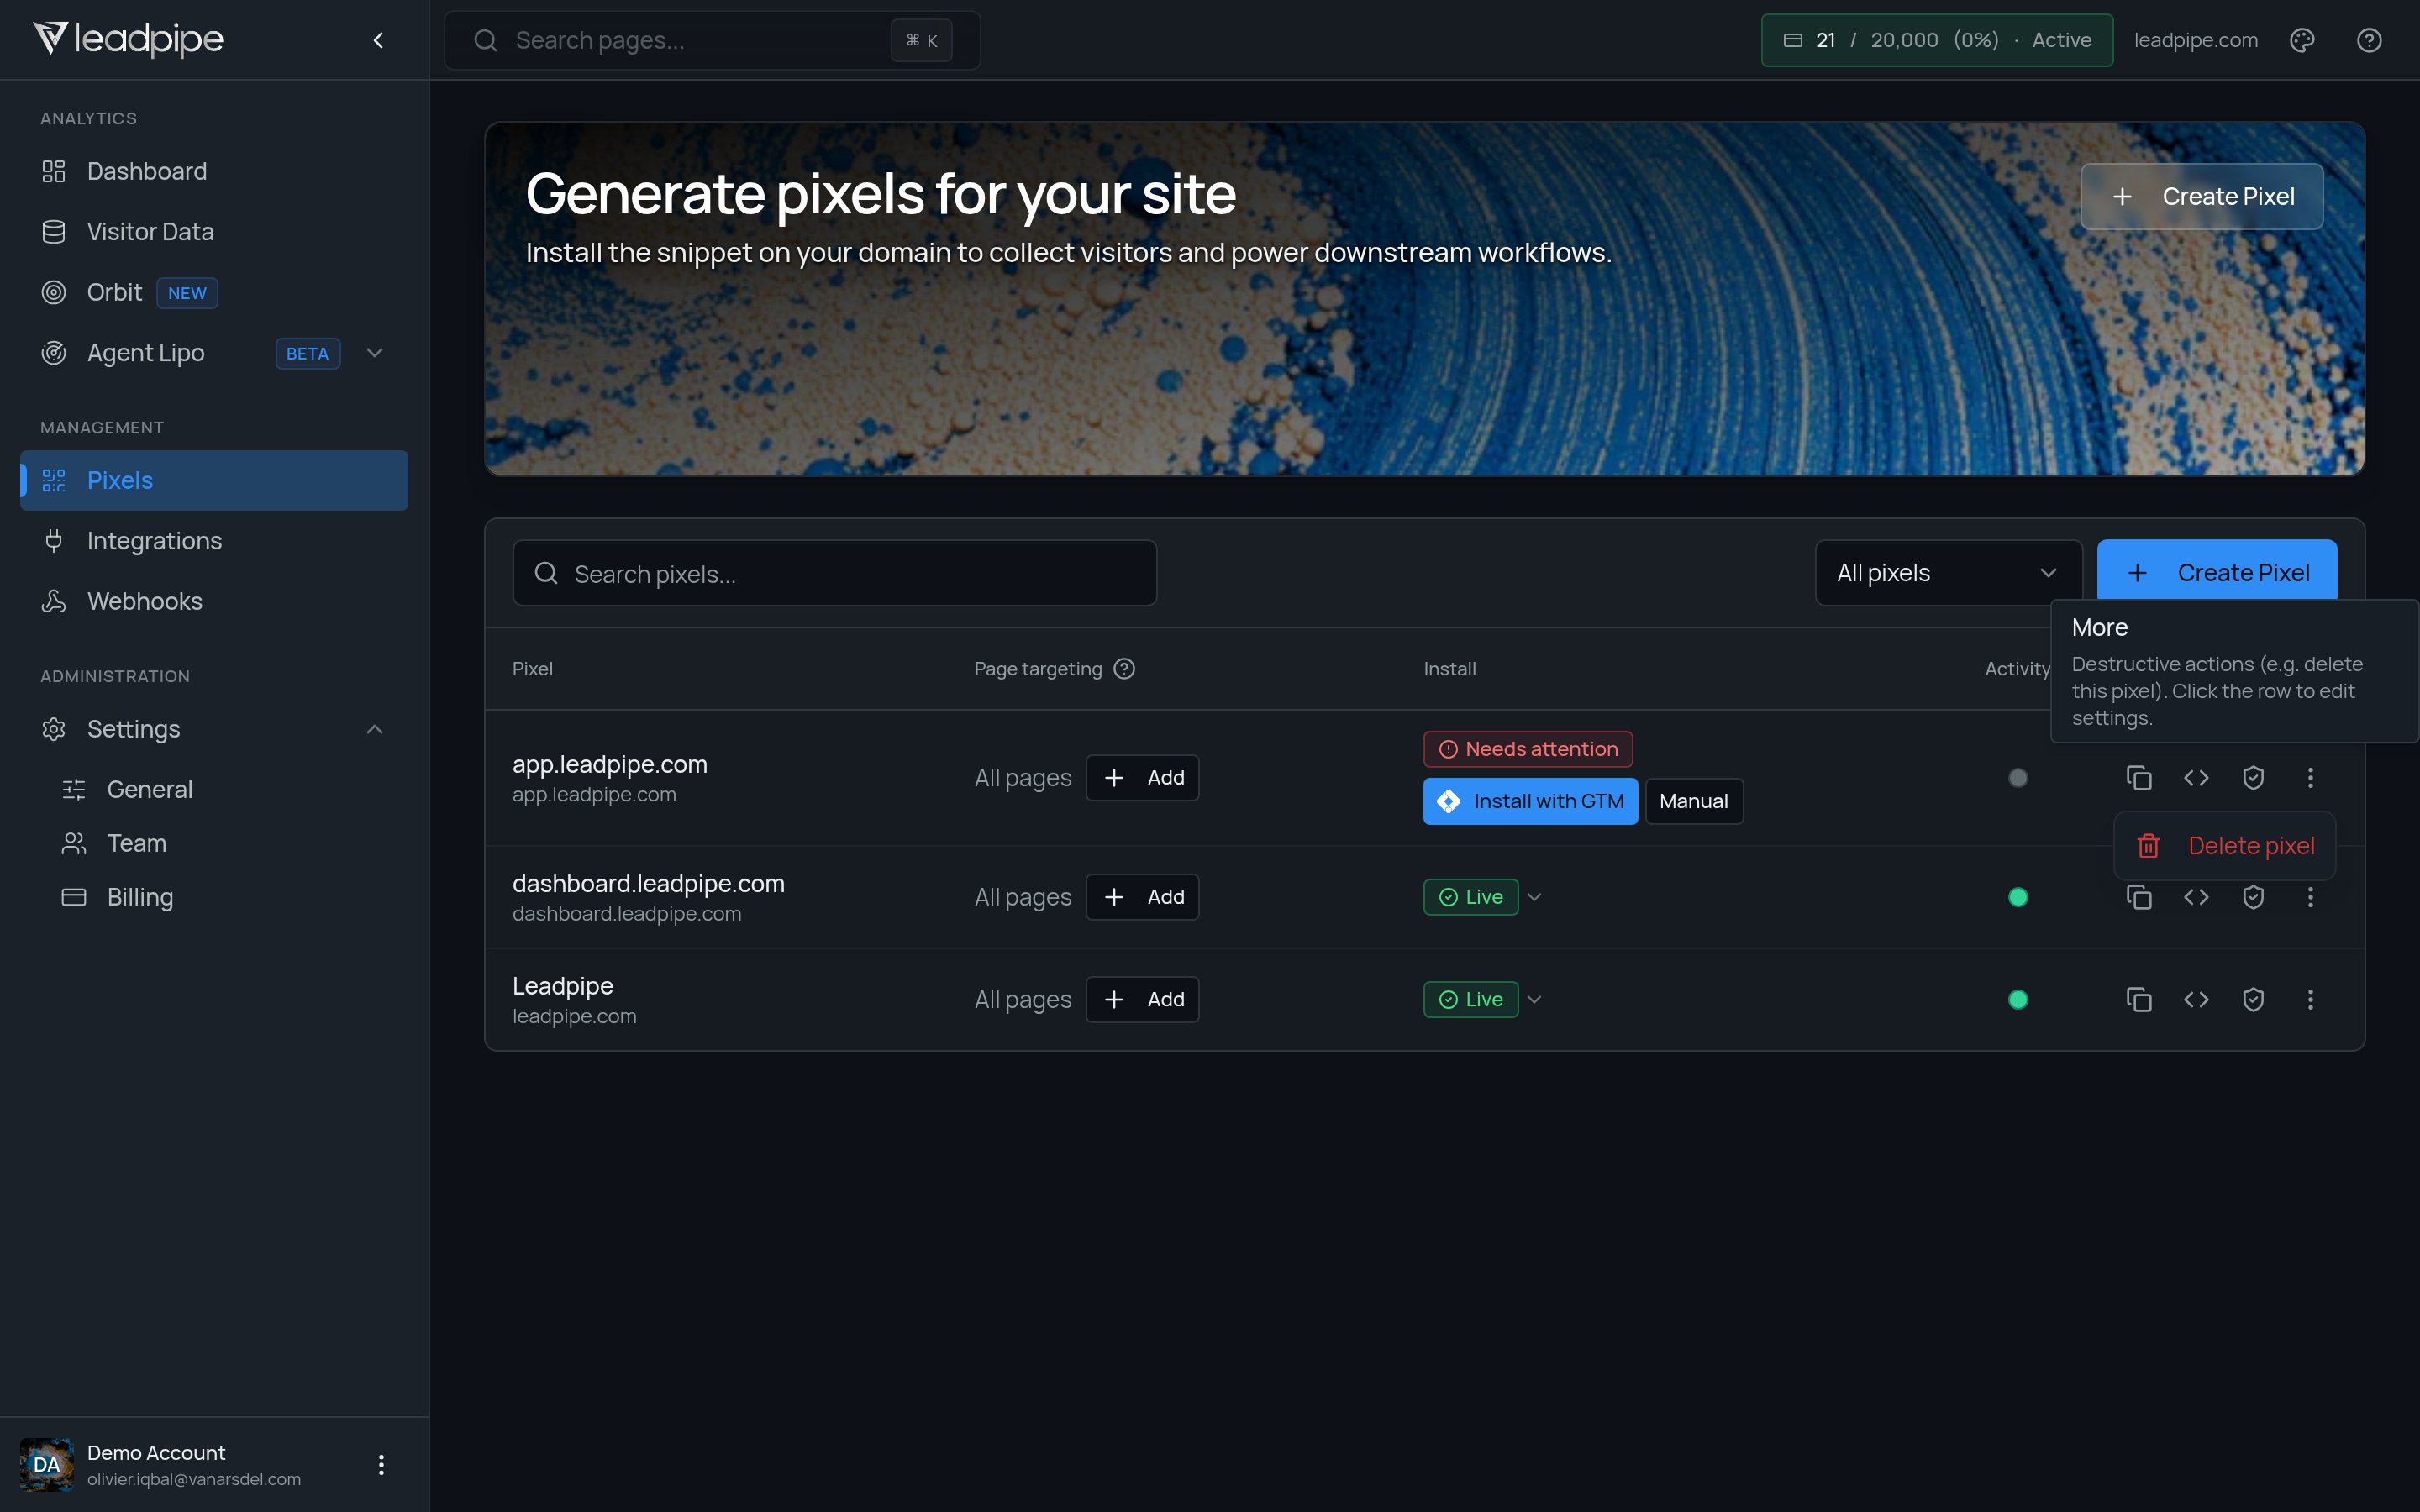The image size is (2420, 1512).
Task: Open Billing settings
Action: pyautogui.click(x=224, y=897)
